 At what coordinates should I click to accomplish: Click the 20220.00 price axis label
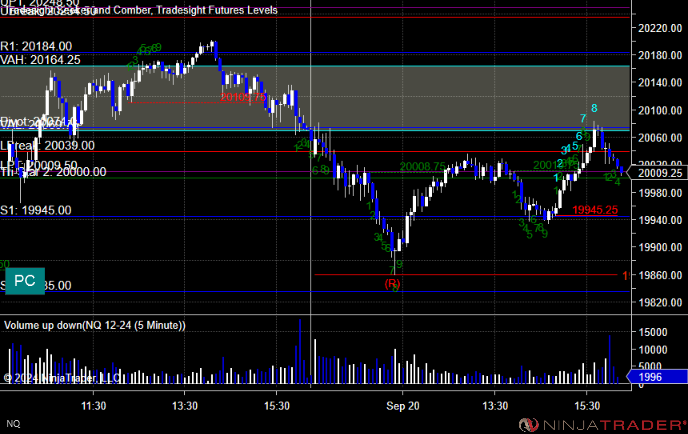[660, 28]
